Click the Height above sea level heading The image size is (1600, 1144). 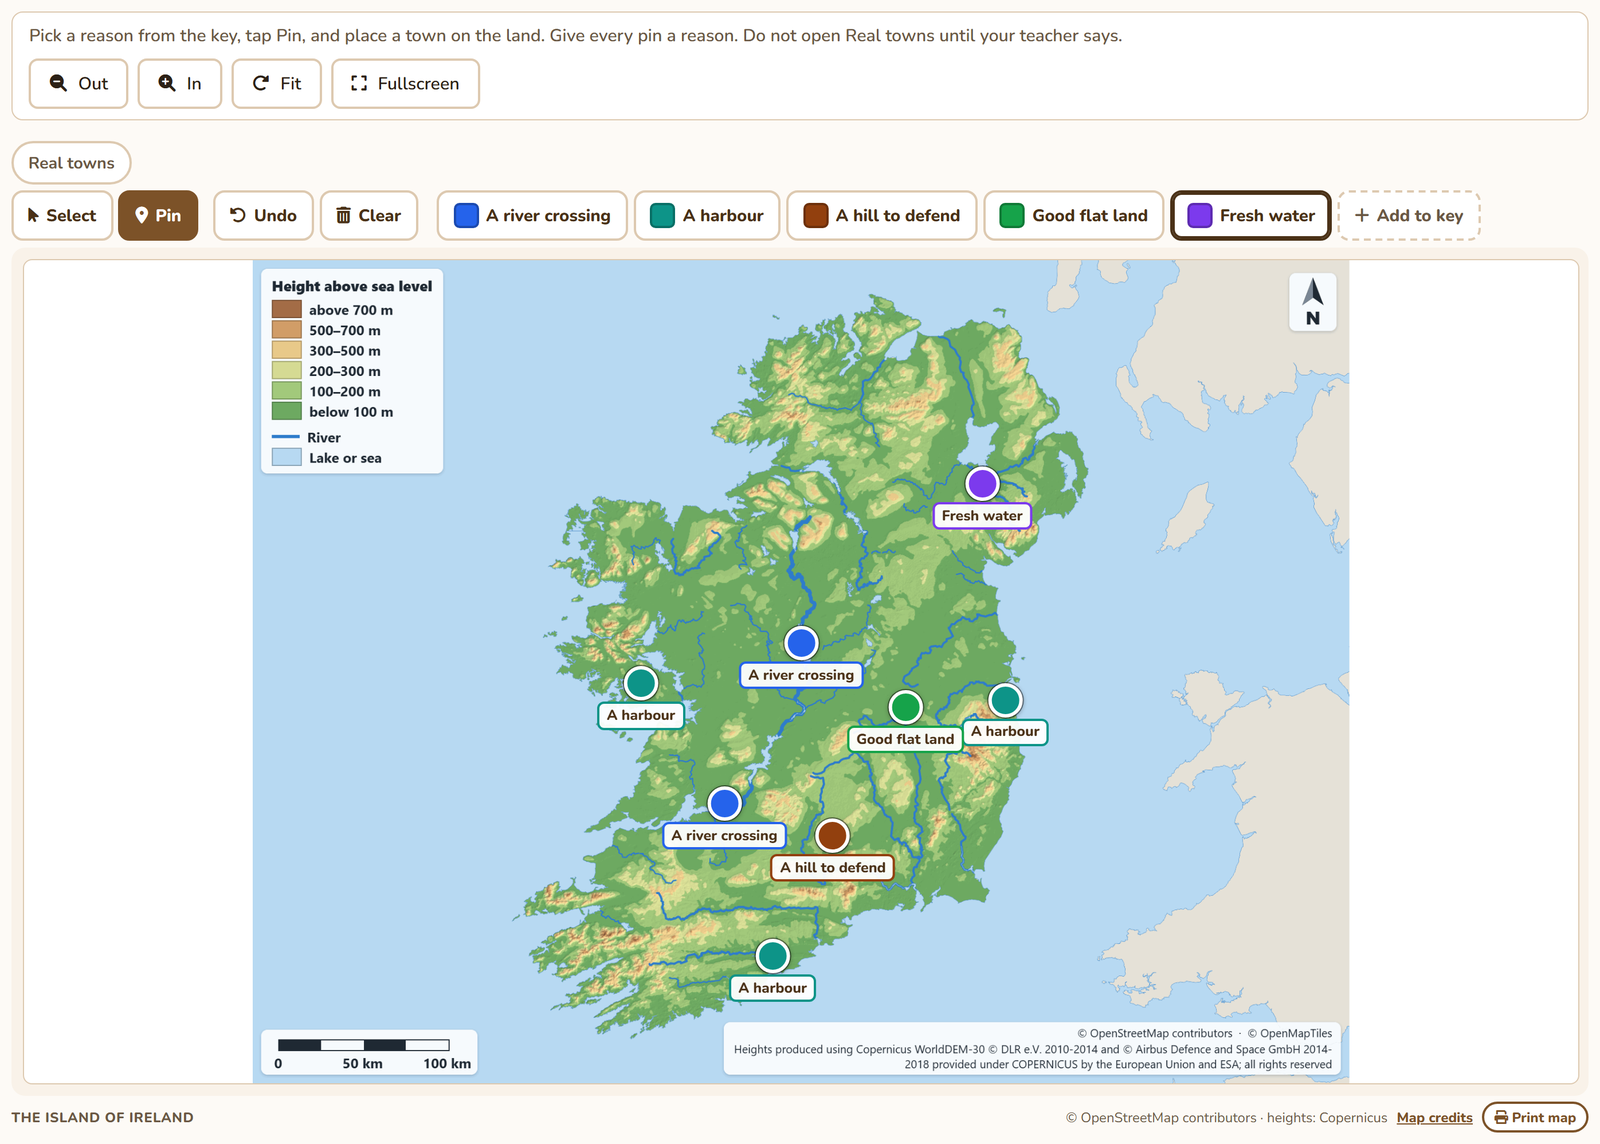pos(352,286)
